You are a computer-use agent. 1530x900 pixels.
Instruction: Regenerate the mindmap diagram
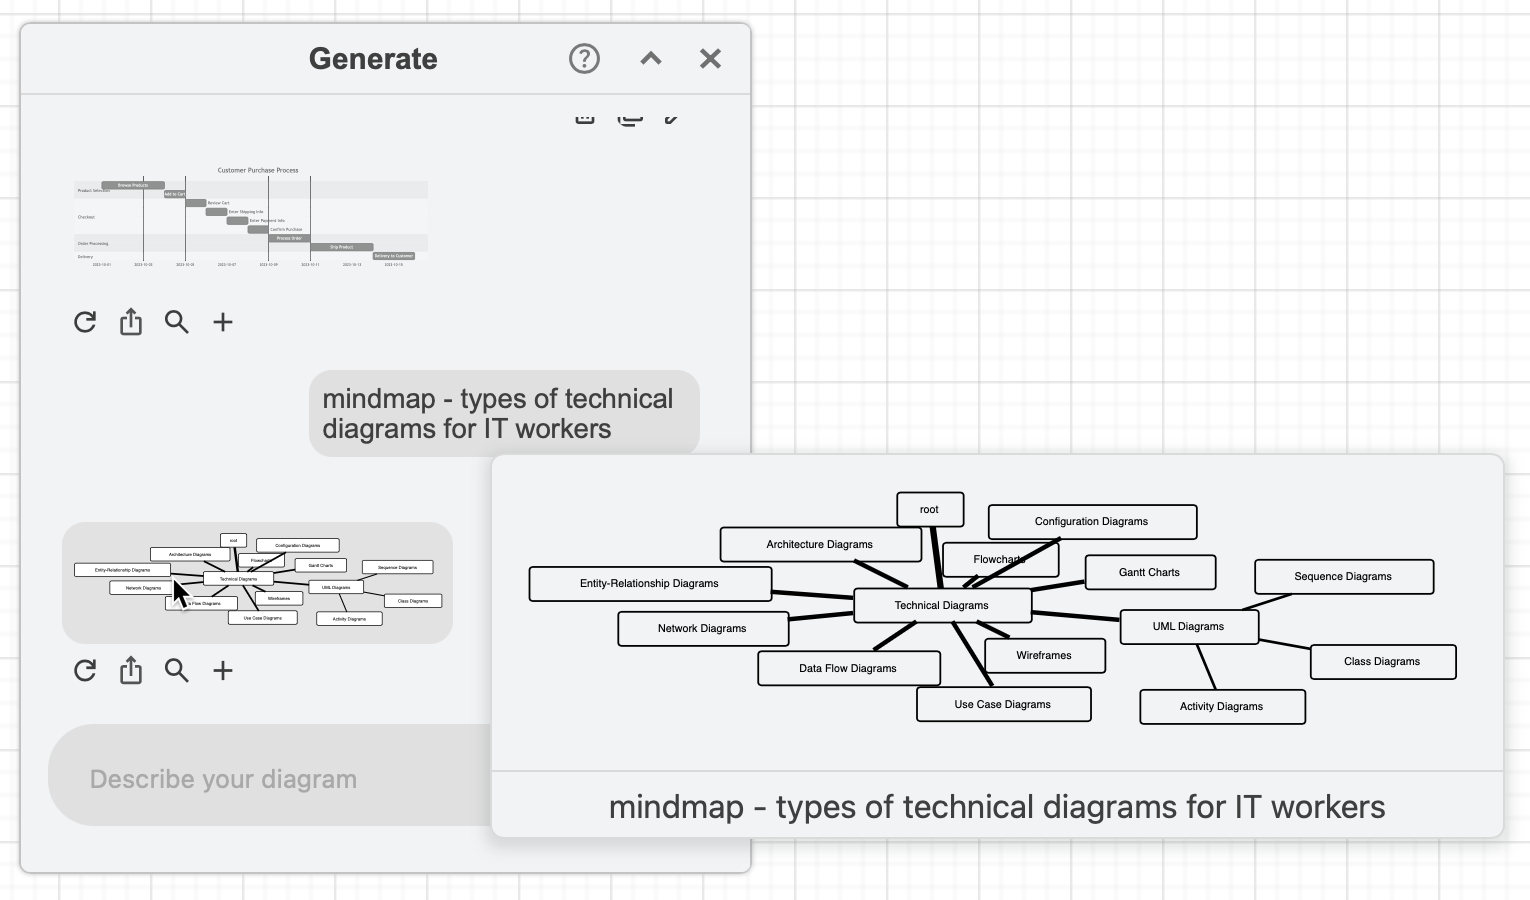(x=85, y=670)
